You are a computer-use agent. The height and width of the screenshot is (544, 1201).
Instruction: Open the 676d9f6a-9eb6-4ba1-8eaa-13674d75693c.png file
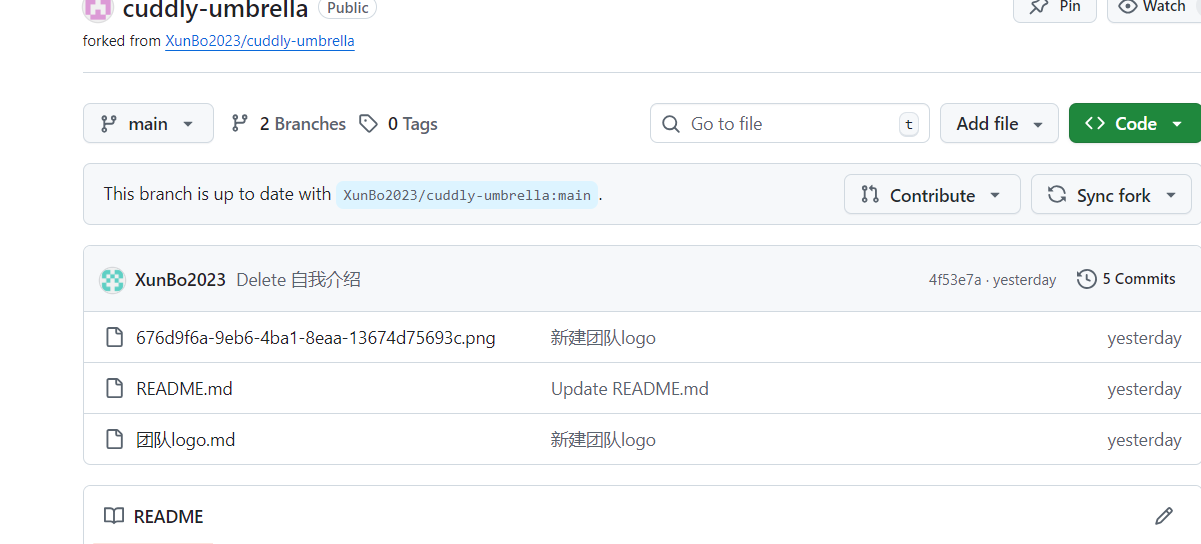[316, 338]
